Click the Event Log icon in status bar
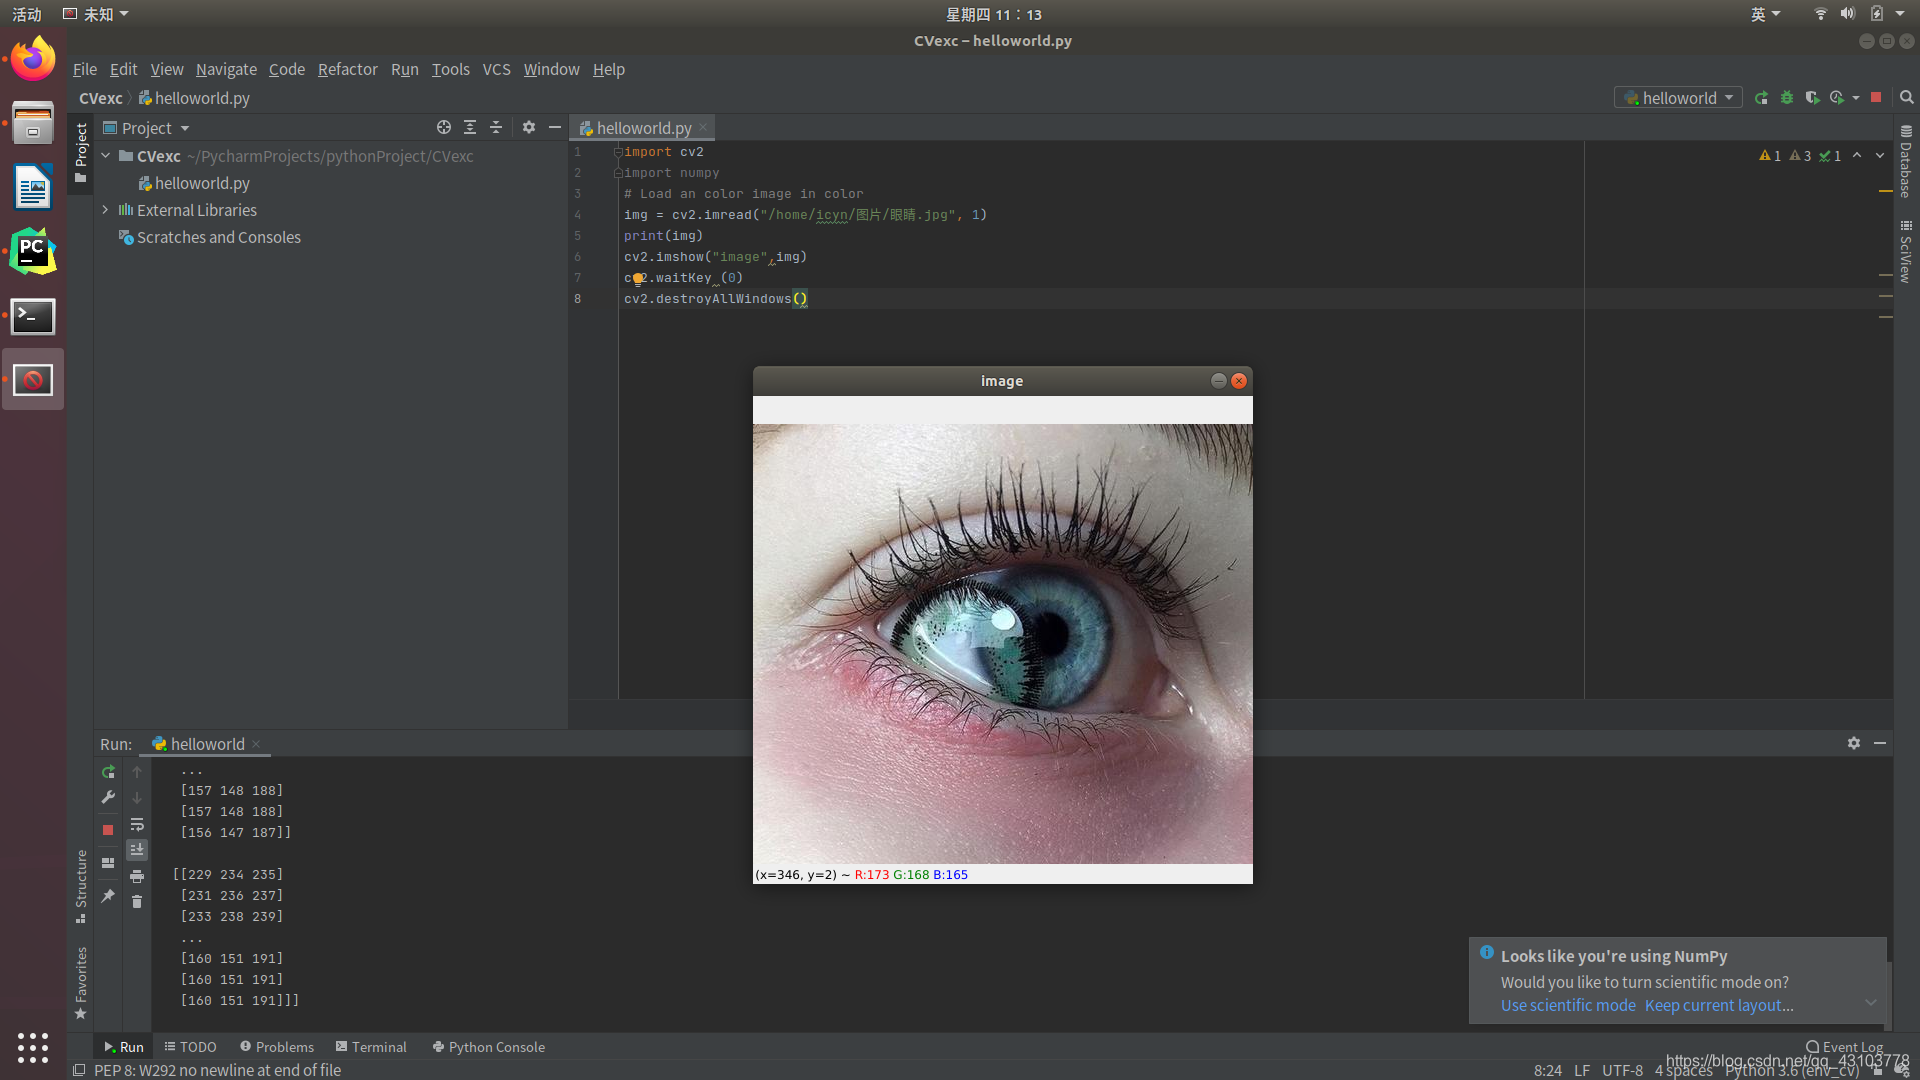 1812,1046
